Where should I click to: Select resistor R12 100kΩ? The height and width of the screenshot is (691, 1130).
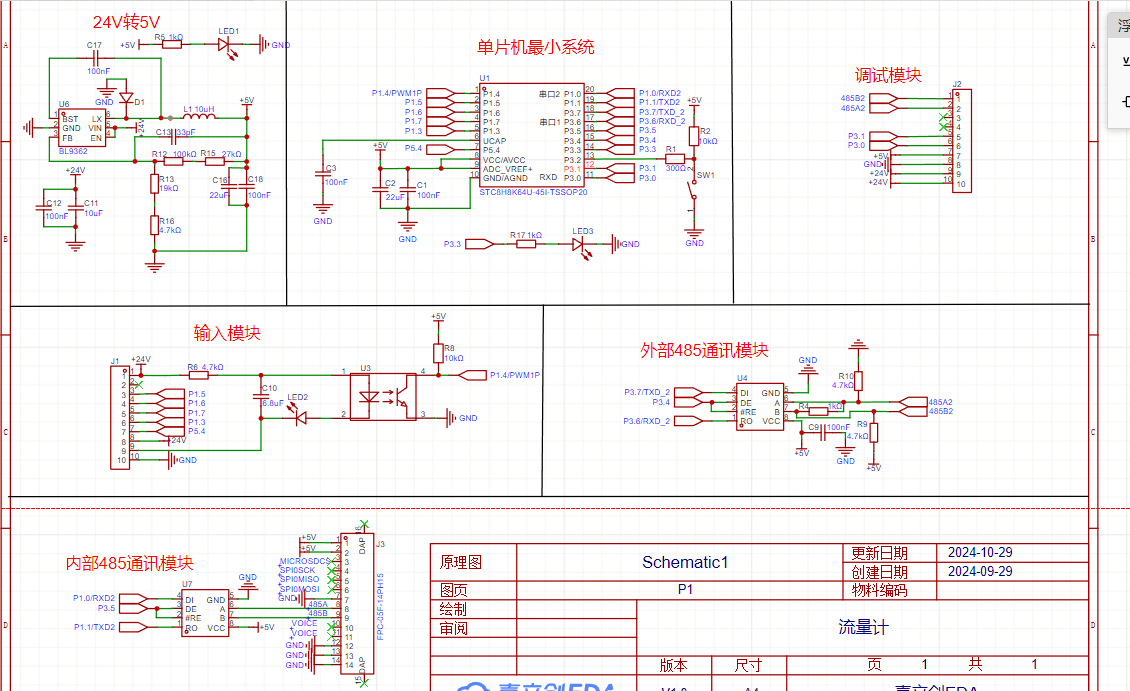(173, 161)
